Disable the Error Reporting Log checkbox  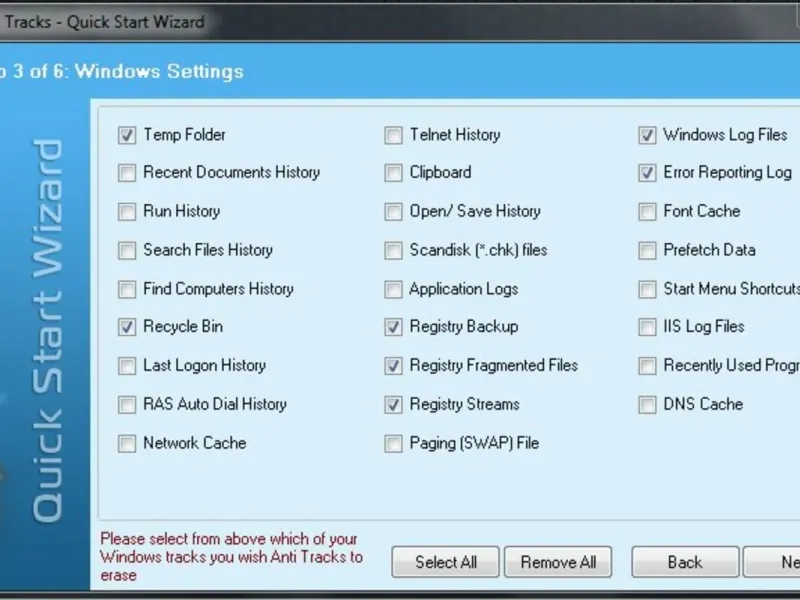click(x=647, y=173)
